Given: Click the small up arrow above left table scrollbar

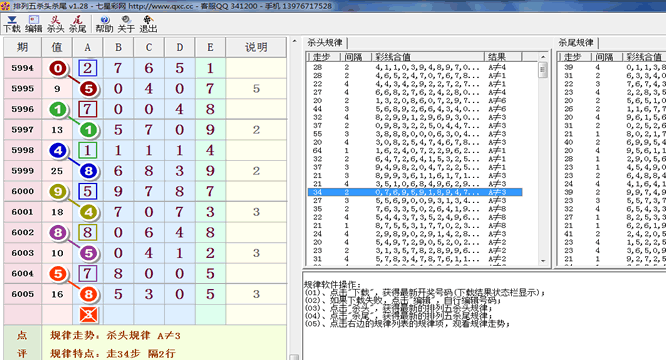Looking at the screenshot, I should (x=295, y=41).
